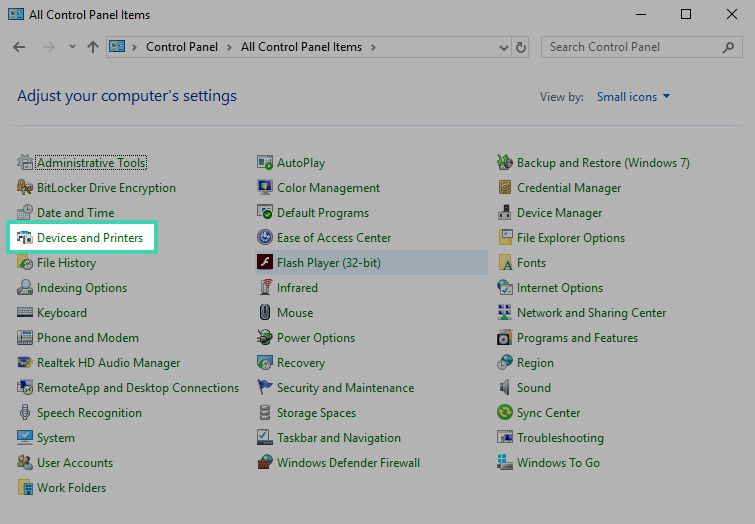Screen dimensions: 755x524
Task: Open the Power Options icon
Action: (x=265, y=338)
